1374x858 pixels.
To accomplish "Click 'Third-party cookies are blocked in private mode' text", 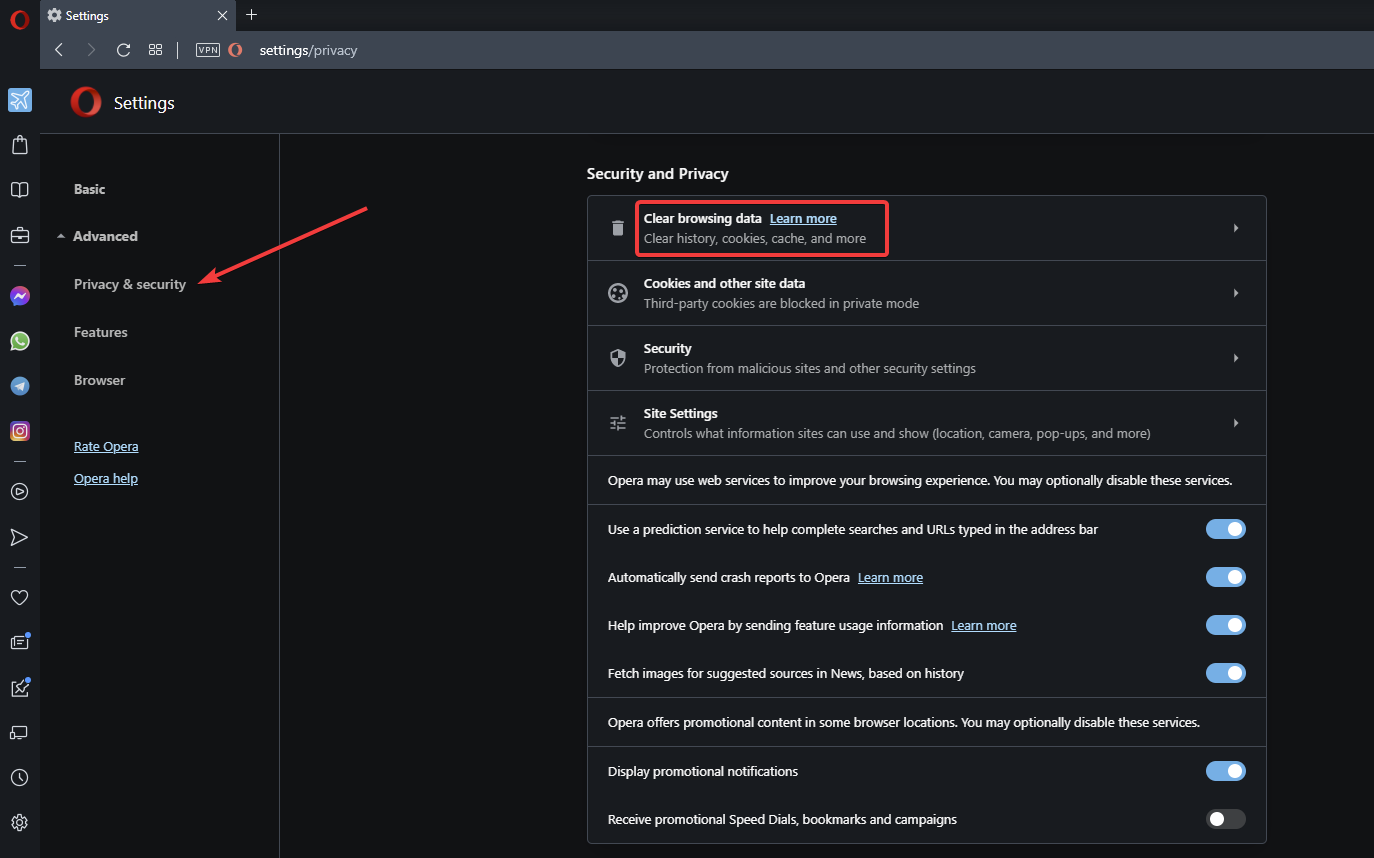I will pos(781,303).
